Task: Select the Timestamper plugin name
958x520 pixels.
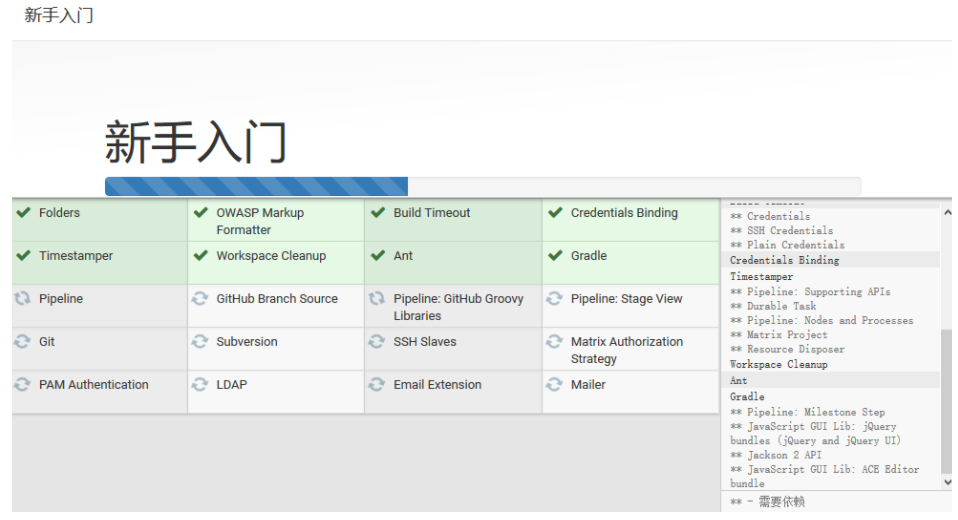Action: (76, 255)
